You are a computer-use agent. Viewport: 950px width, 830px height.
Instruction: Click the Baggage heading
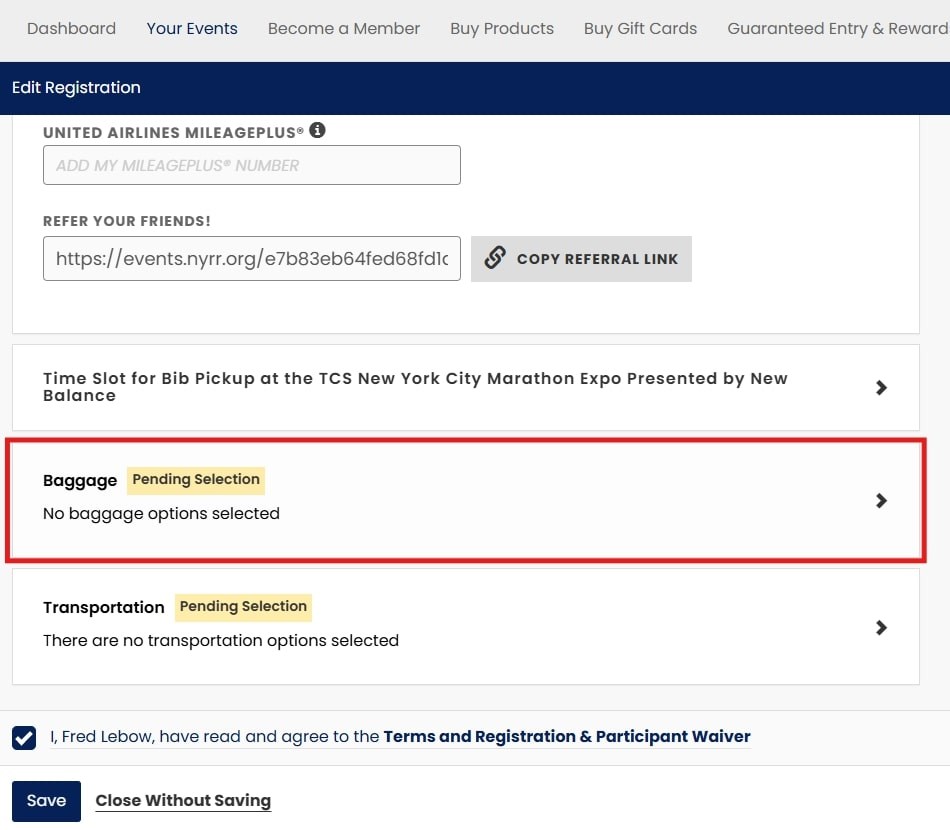click(x=80, y=480)
